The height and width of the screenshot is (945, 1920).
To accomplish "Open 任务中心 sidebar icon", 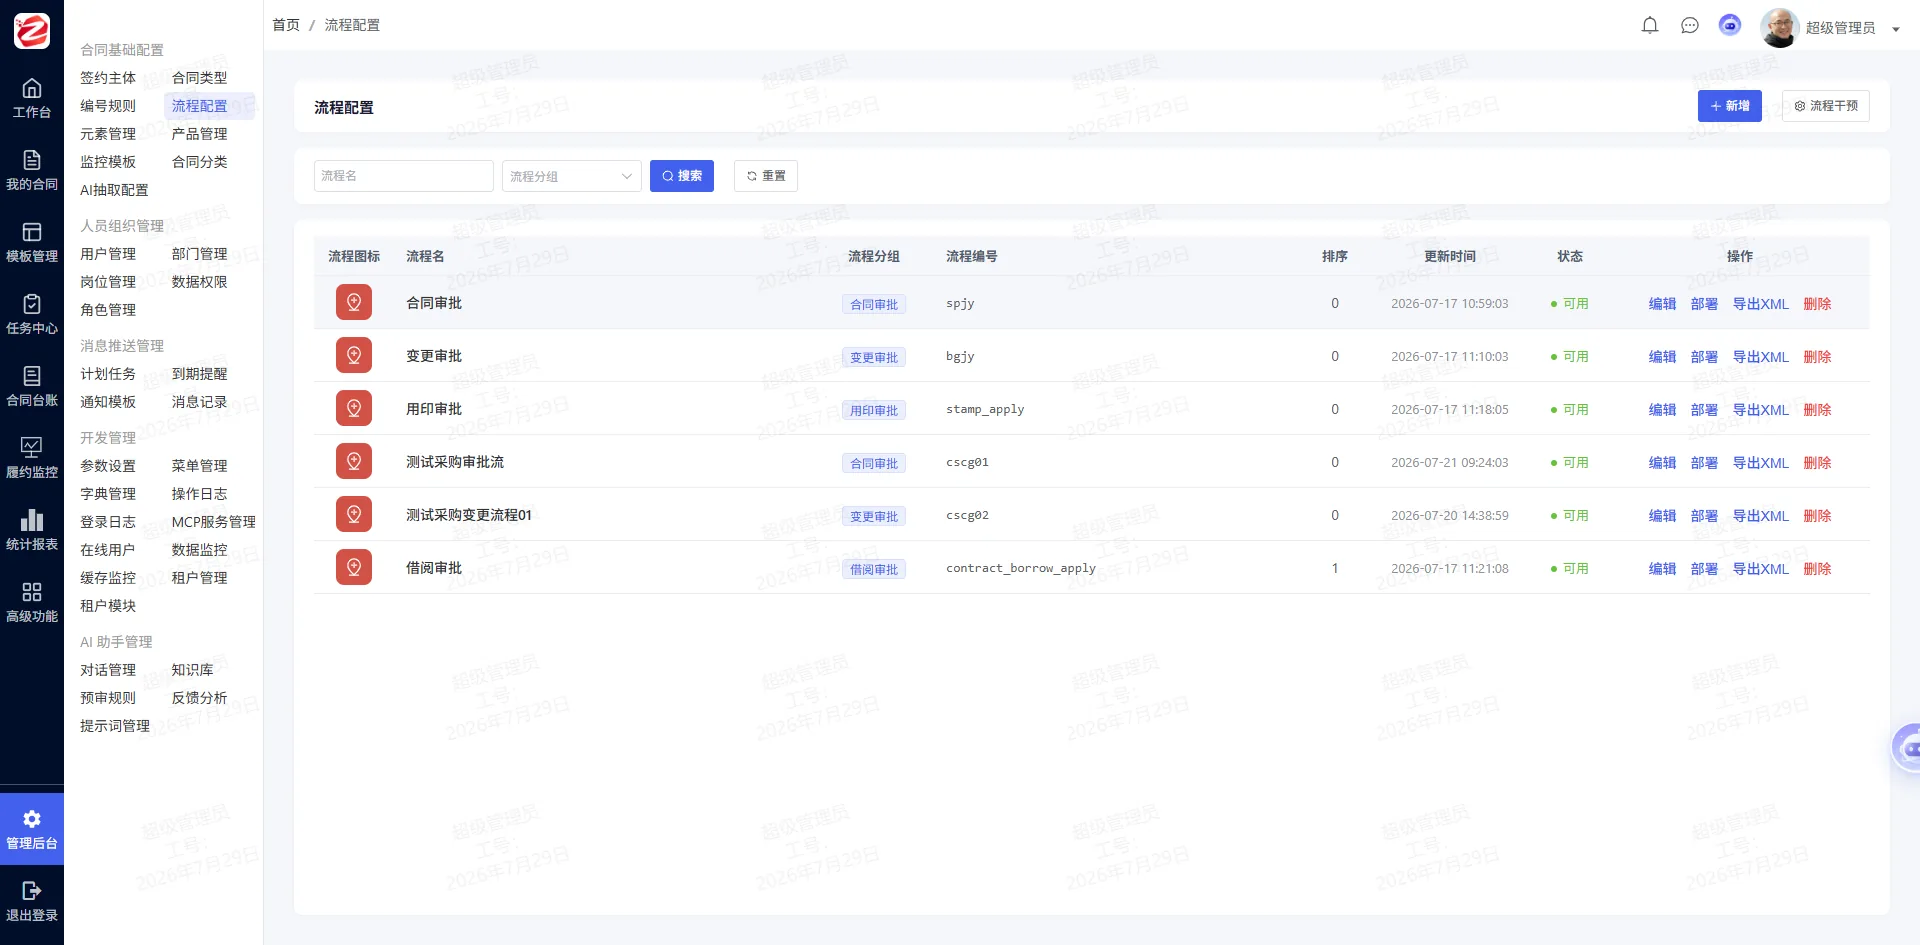I will pos(32,314).
